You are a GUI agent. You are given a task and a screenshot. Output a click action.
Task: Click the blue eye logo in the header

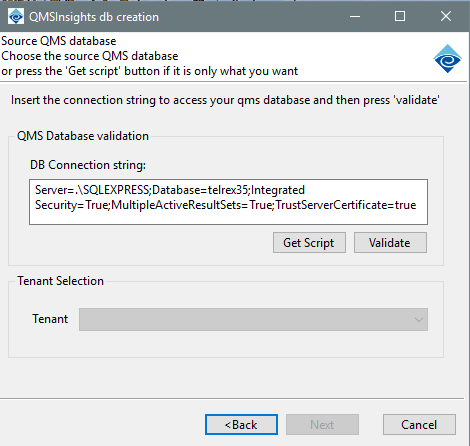click(447, 59)
